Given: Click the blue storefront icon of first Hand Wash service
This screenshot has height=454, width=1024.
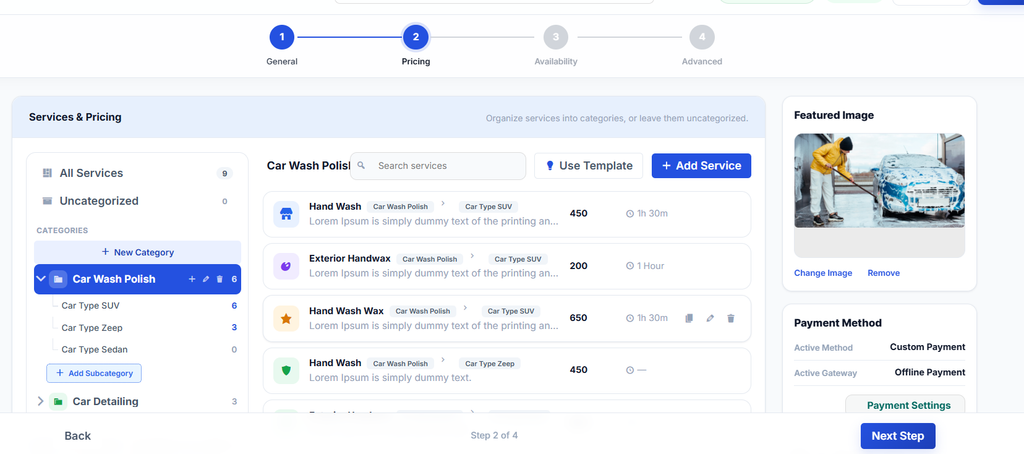Looking at the screenshot, I should point(286,214).
